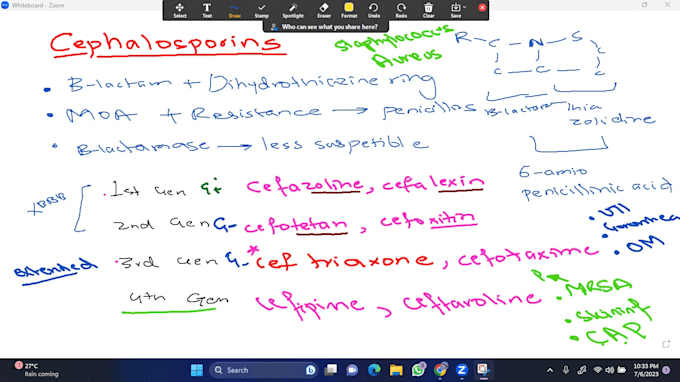Close the annotation toolbar with red X
Viewport: 680px width, 382px height.
482,7
